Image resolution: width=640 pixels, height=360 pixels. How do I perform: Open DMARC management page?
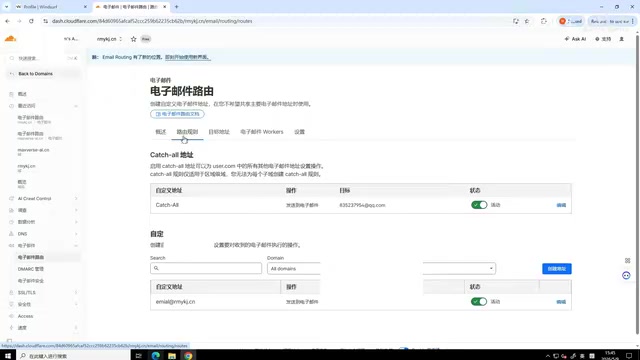tap(31, 269)
